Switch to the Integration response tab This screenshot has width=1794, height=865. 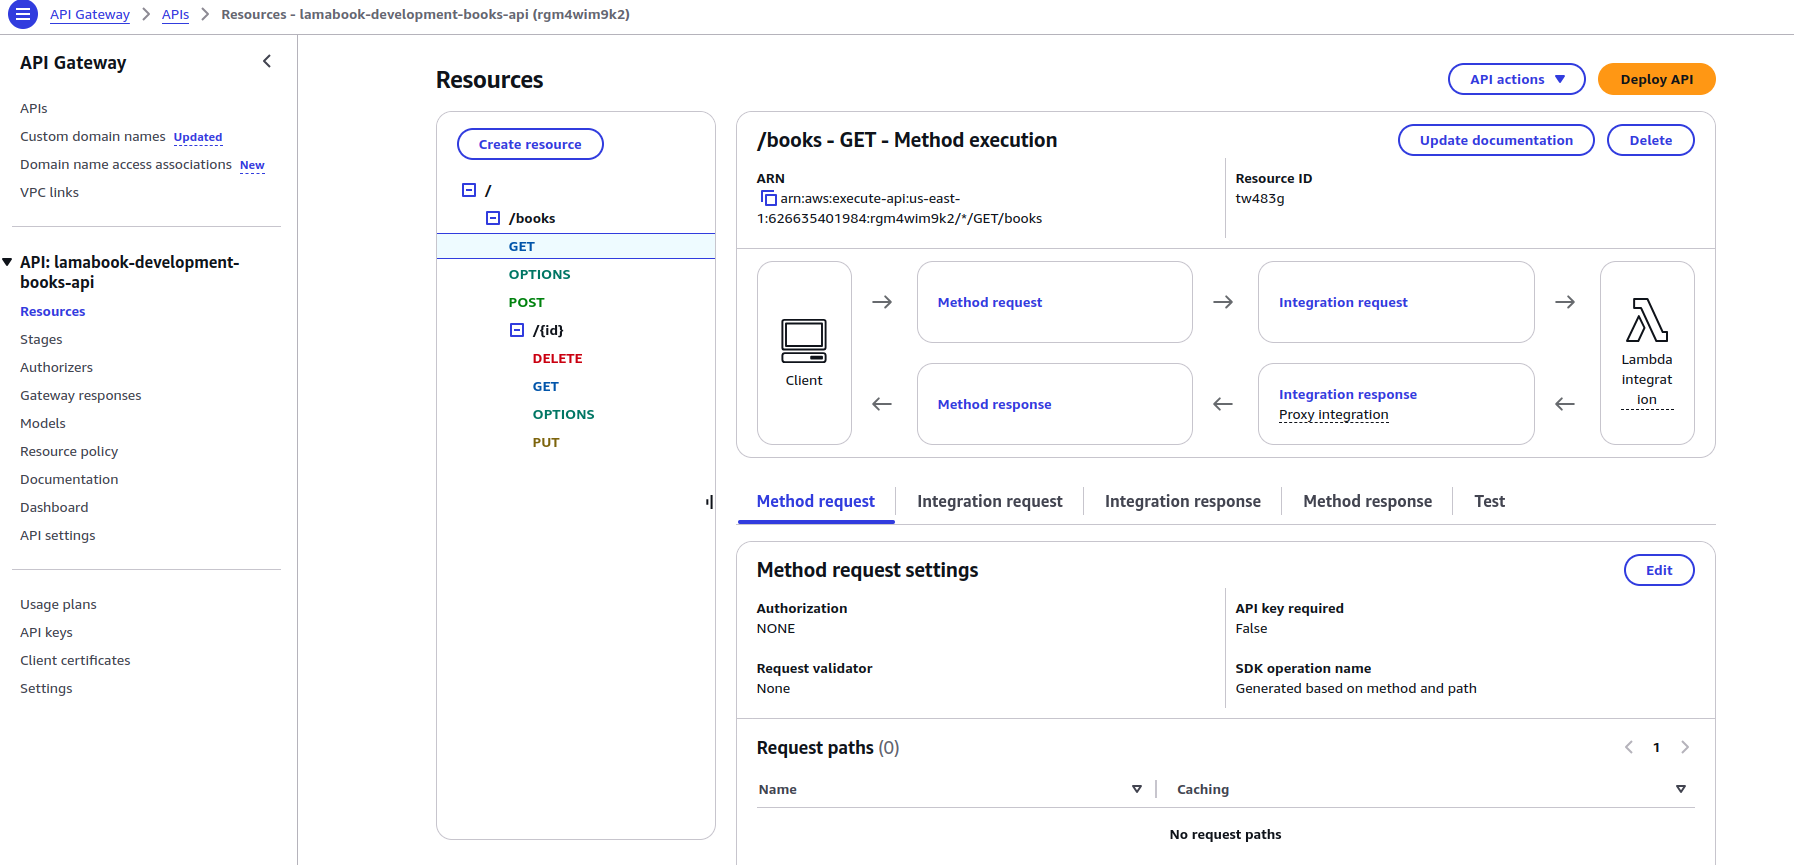tap(1182, 501)
